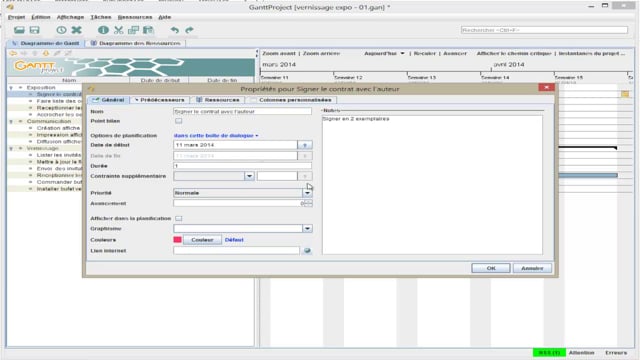This screenshot has height=360, width=640.
Task: Click the red color swatch beside Couleur
Action: pyautogui.click(x=177, y=240)
